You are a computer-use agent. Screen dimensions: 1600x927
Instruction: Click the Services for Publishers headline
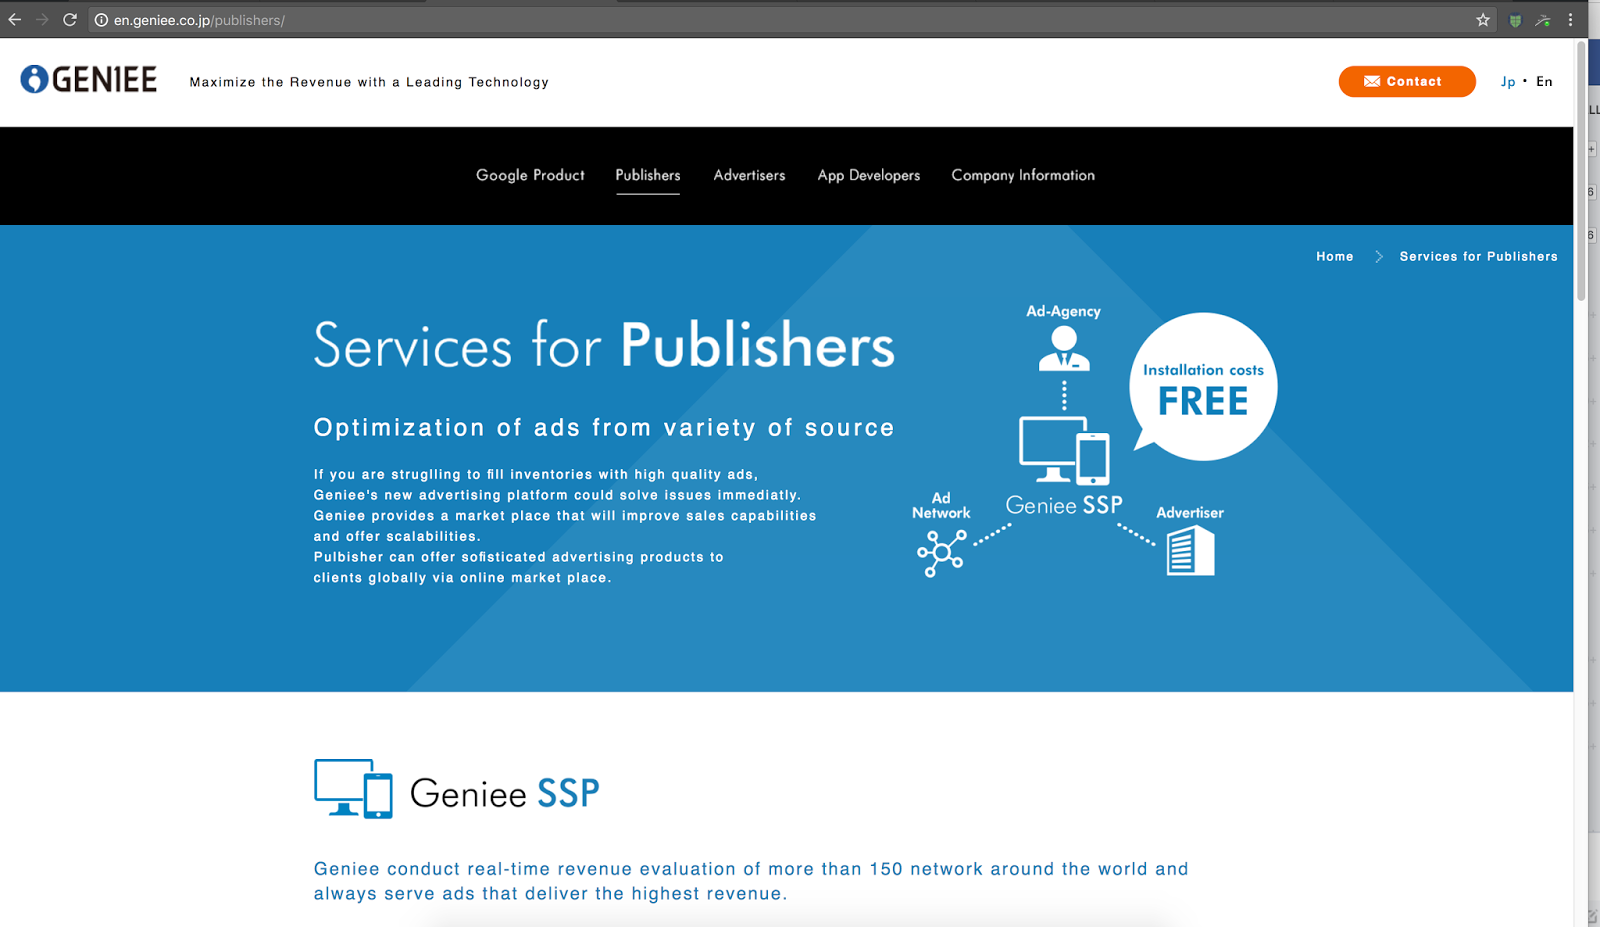tap(604, 345)
